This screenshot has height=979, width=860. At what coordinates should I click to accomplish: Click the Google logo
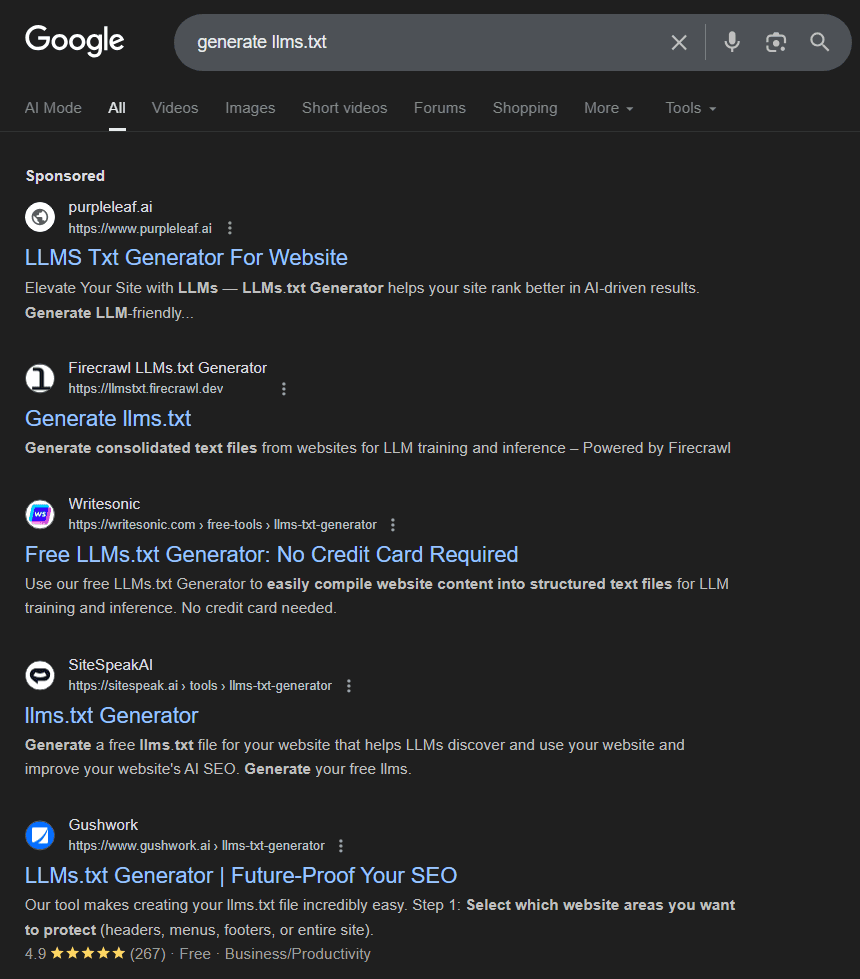pyautogui.click(x=75, y=41)
